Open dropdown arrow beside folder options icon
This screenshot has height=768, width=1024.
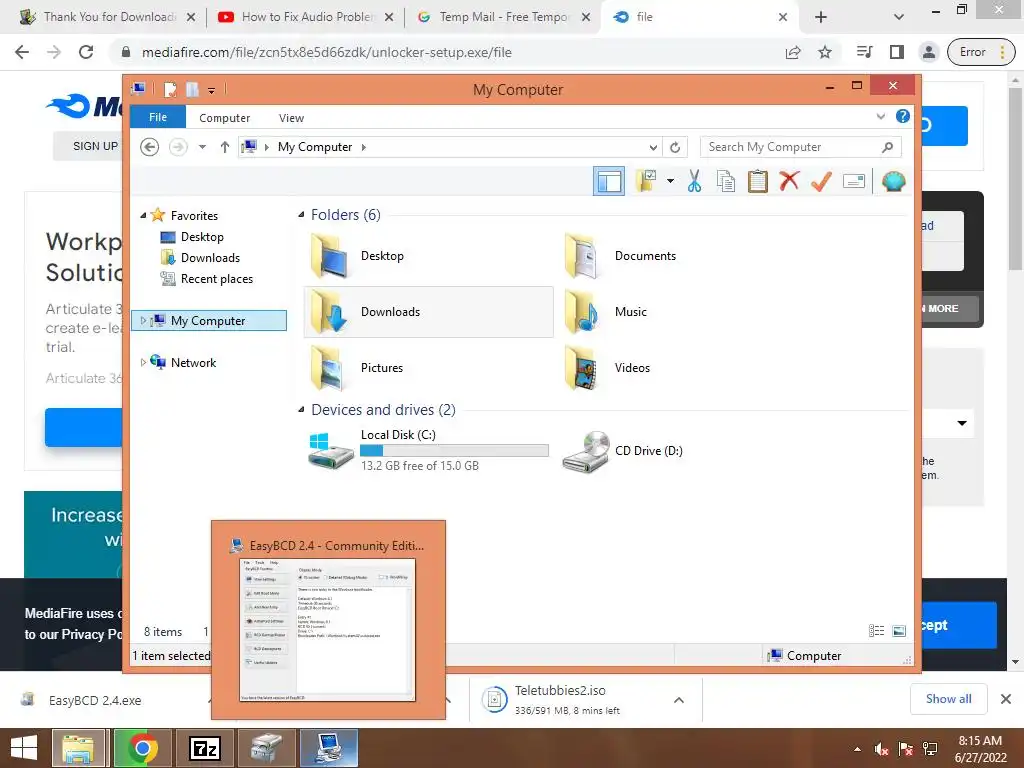point(670,181)
